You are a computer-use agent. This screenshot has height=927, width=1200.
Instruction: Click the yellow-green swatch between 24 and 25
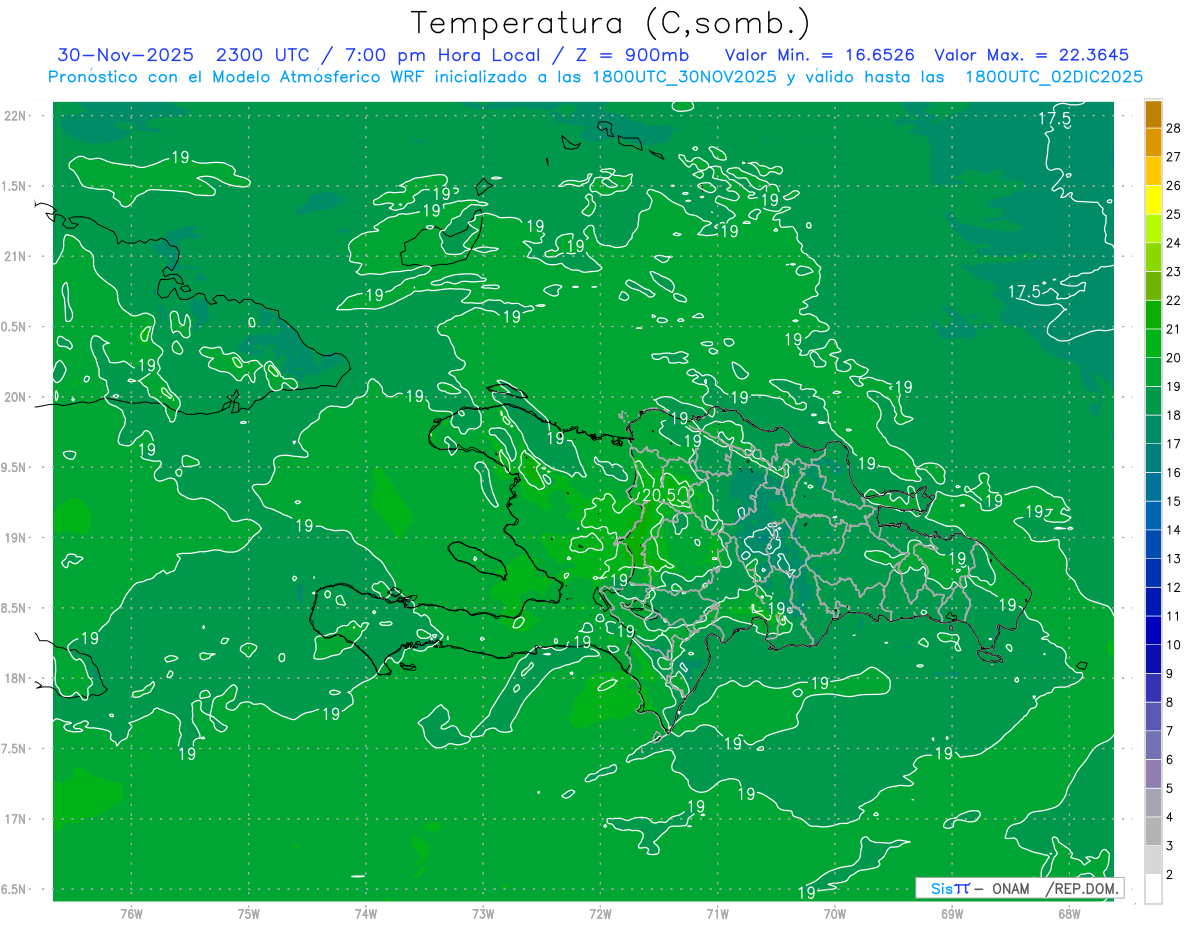pos(1153,228)
